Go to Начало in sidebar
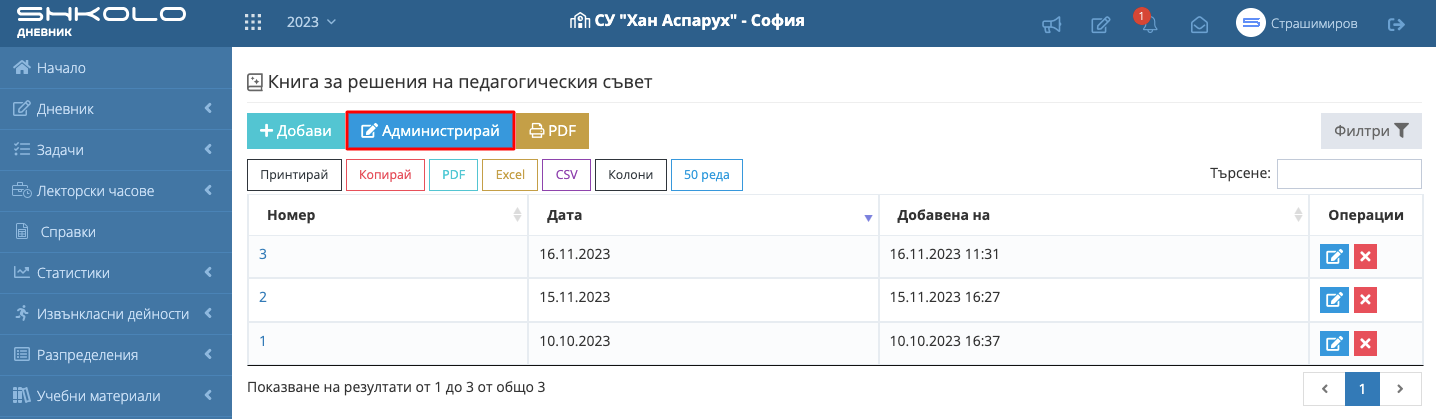This screenshot has height=419, width=1436. point(61,68)
